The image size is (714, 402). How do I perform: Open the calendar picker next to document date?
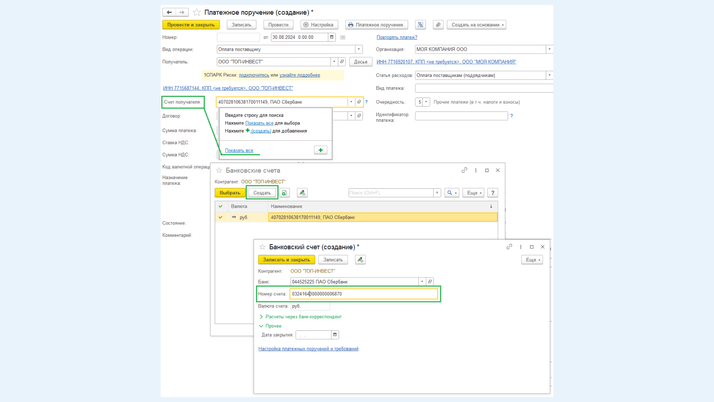[x=332, y=37]
